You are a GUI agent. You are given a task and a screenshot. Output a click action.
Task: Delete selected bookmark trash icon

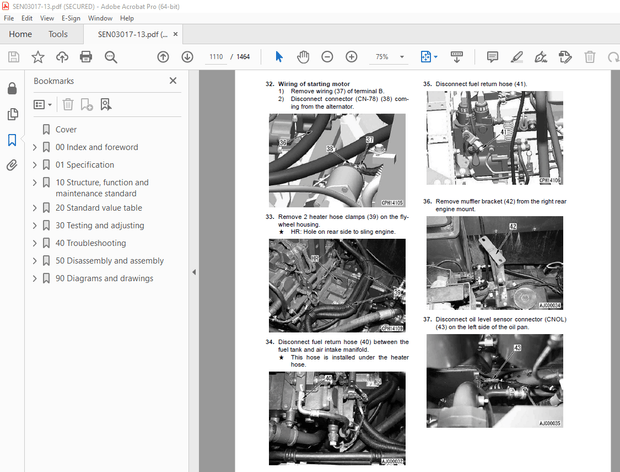(x=68, y=104)
